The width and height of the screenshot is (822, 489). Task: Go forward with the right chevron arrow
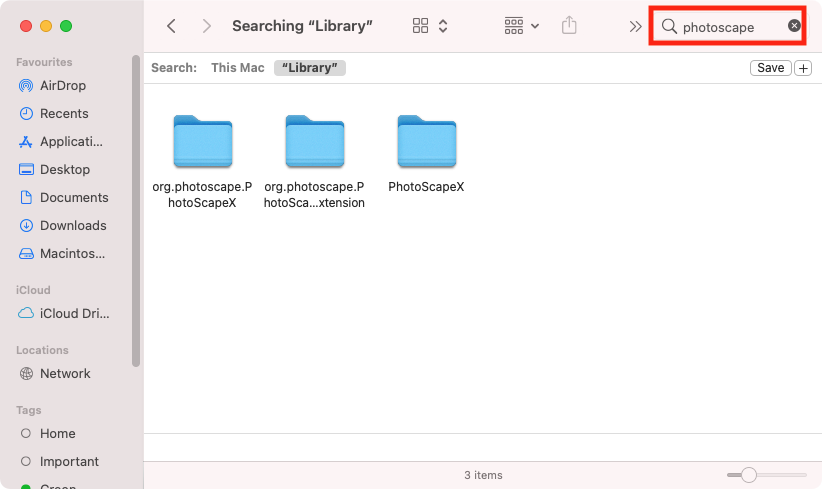coord(207,26)
